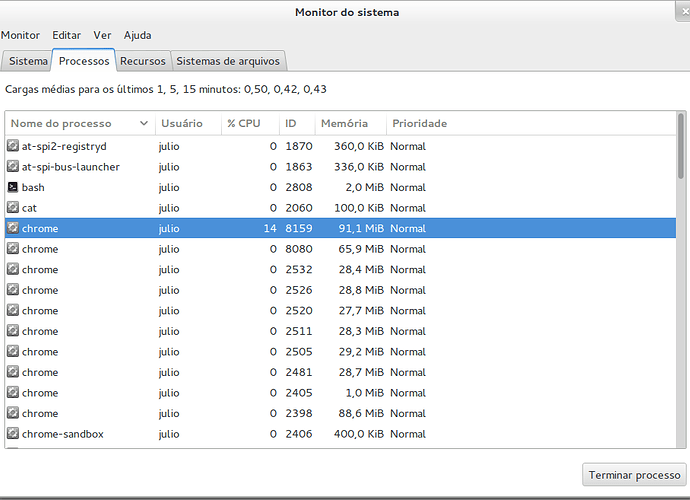690x500 pixels.
Task: Click memory value 27,7 MiB
Action: click(361, 311)
